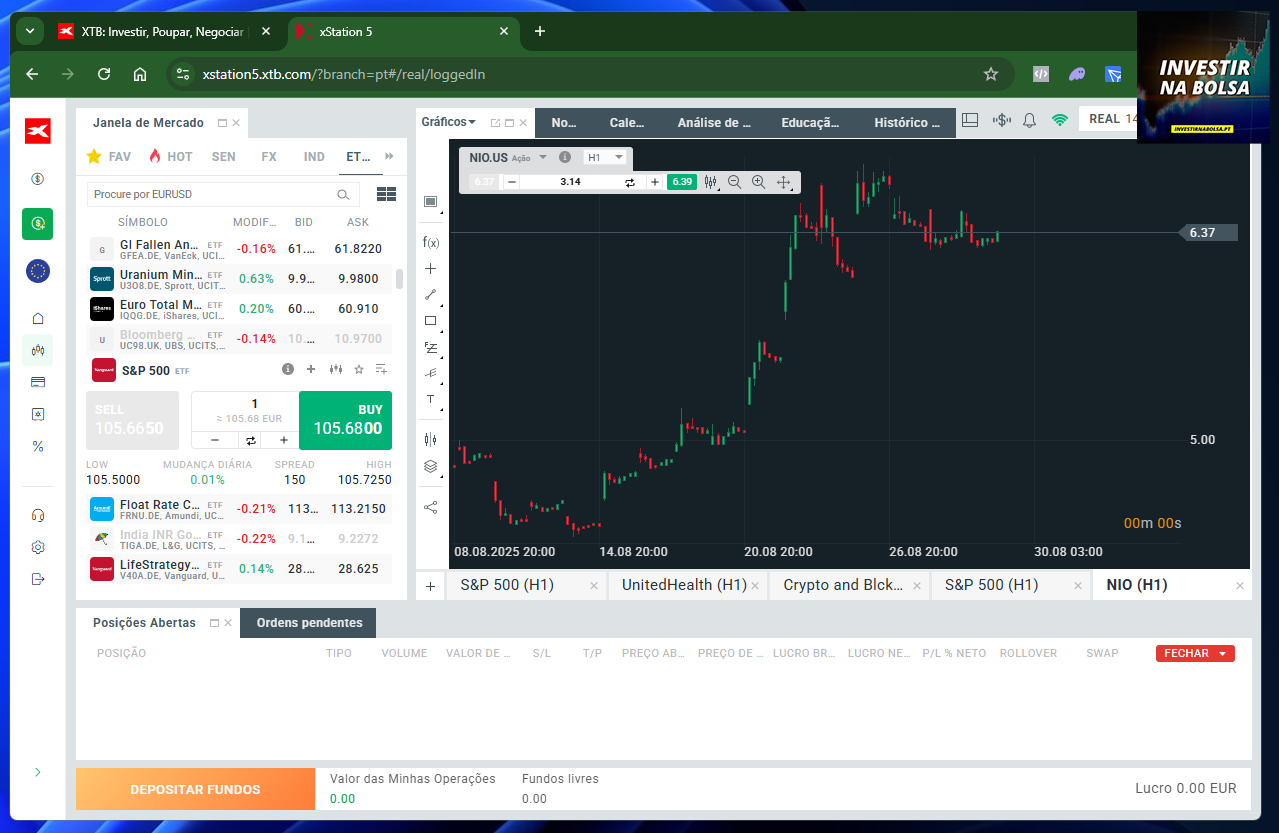Click the Procure por EURUSD search field
This screenshot has height=833, width=1279.
223,194
